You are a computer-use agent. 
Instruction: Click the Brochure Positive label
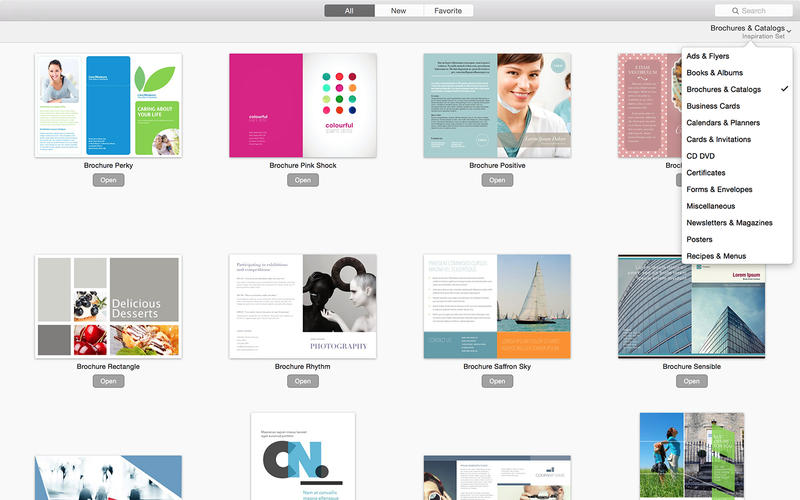497,165
